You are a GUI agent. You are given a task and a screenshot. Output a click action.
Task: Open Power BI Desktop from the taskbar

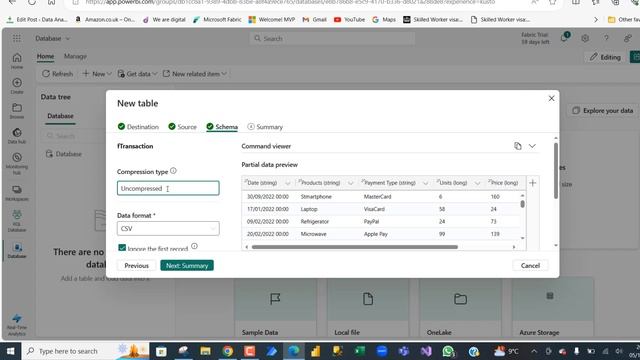tap(316, 351)
